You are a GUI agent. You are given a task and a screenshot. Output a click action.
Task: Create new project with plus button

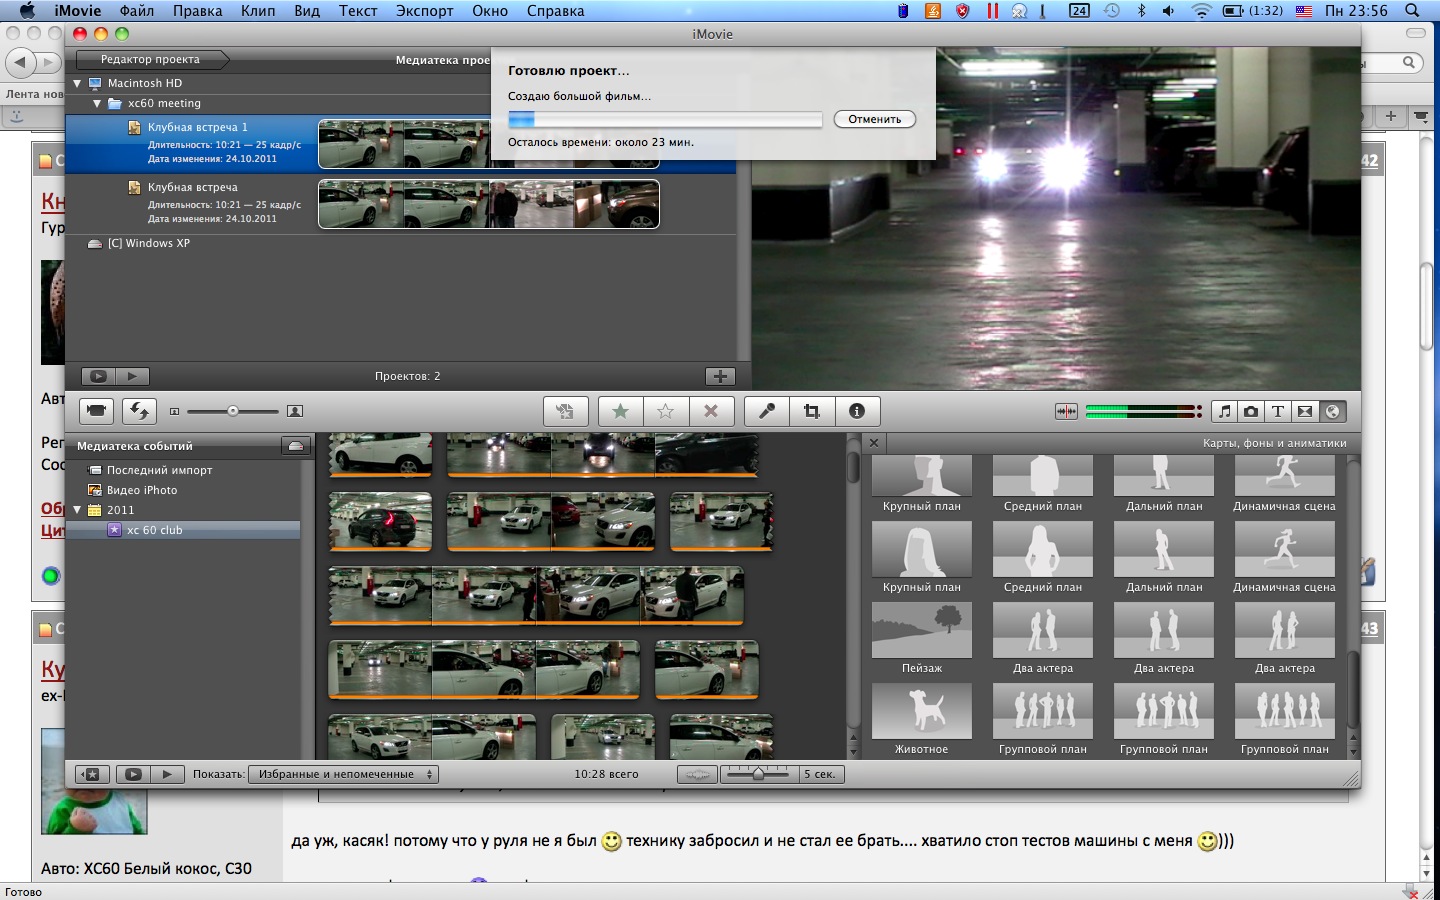pos(720,376)
